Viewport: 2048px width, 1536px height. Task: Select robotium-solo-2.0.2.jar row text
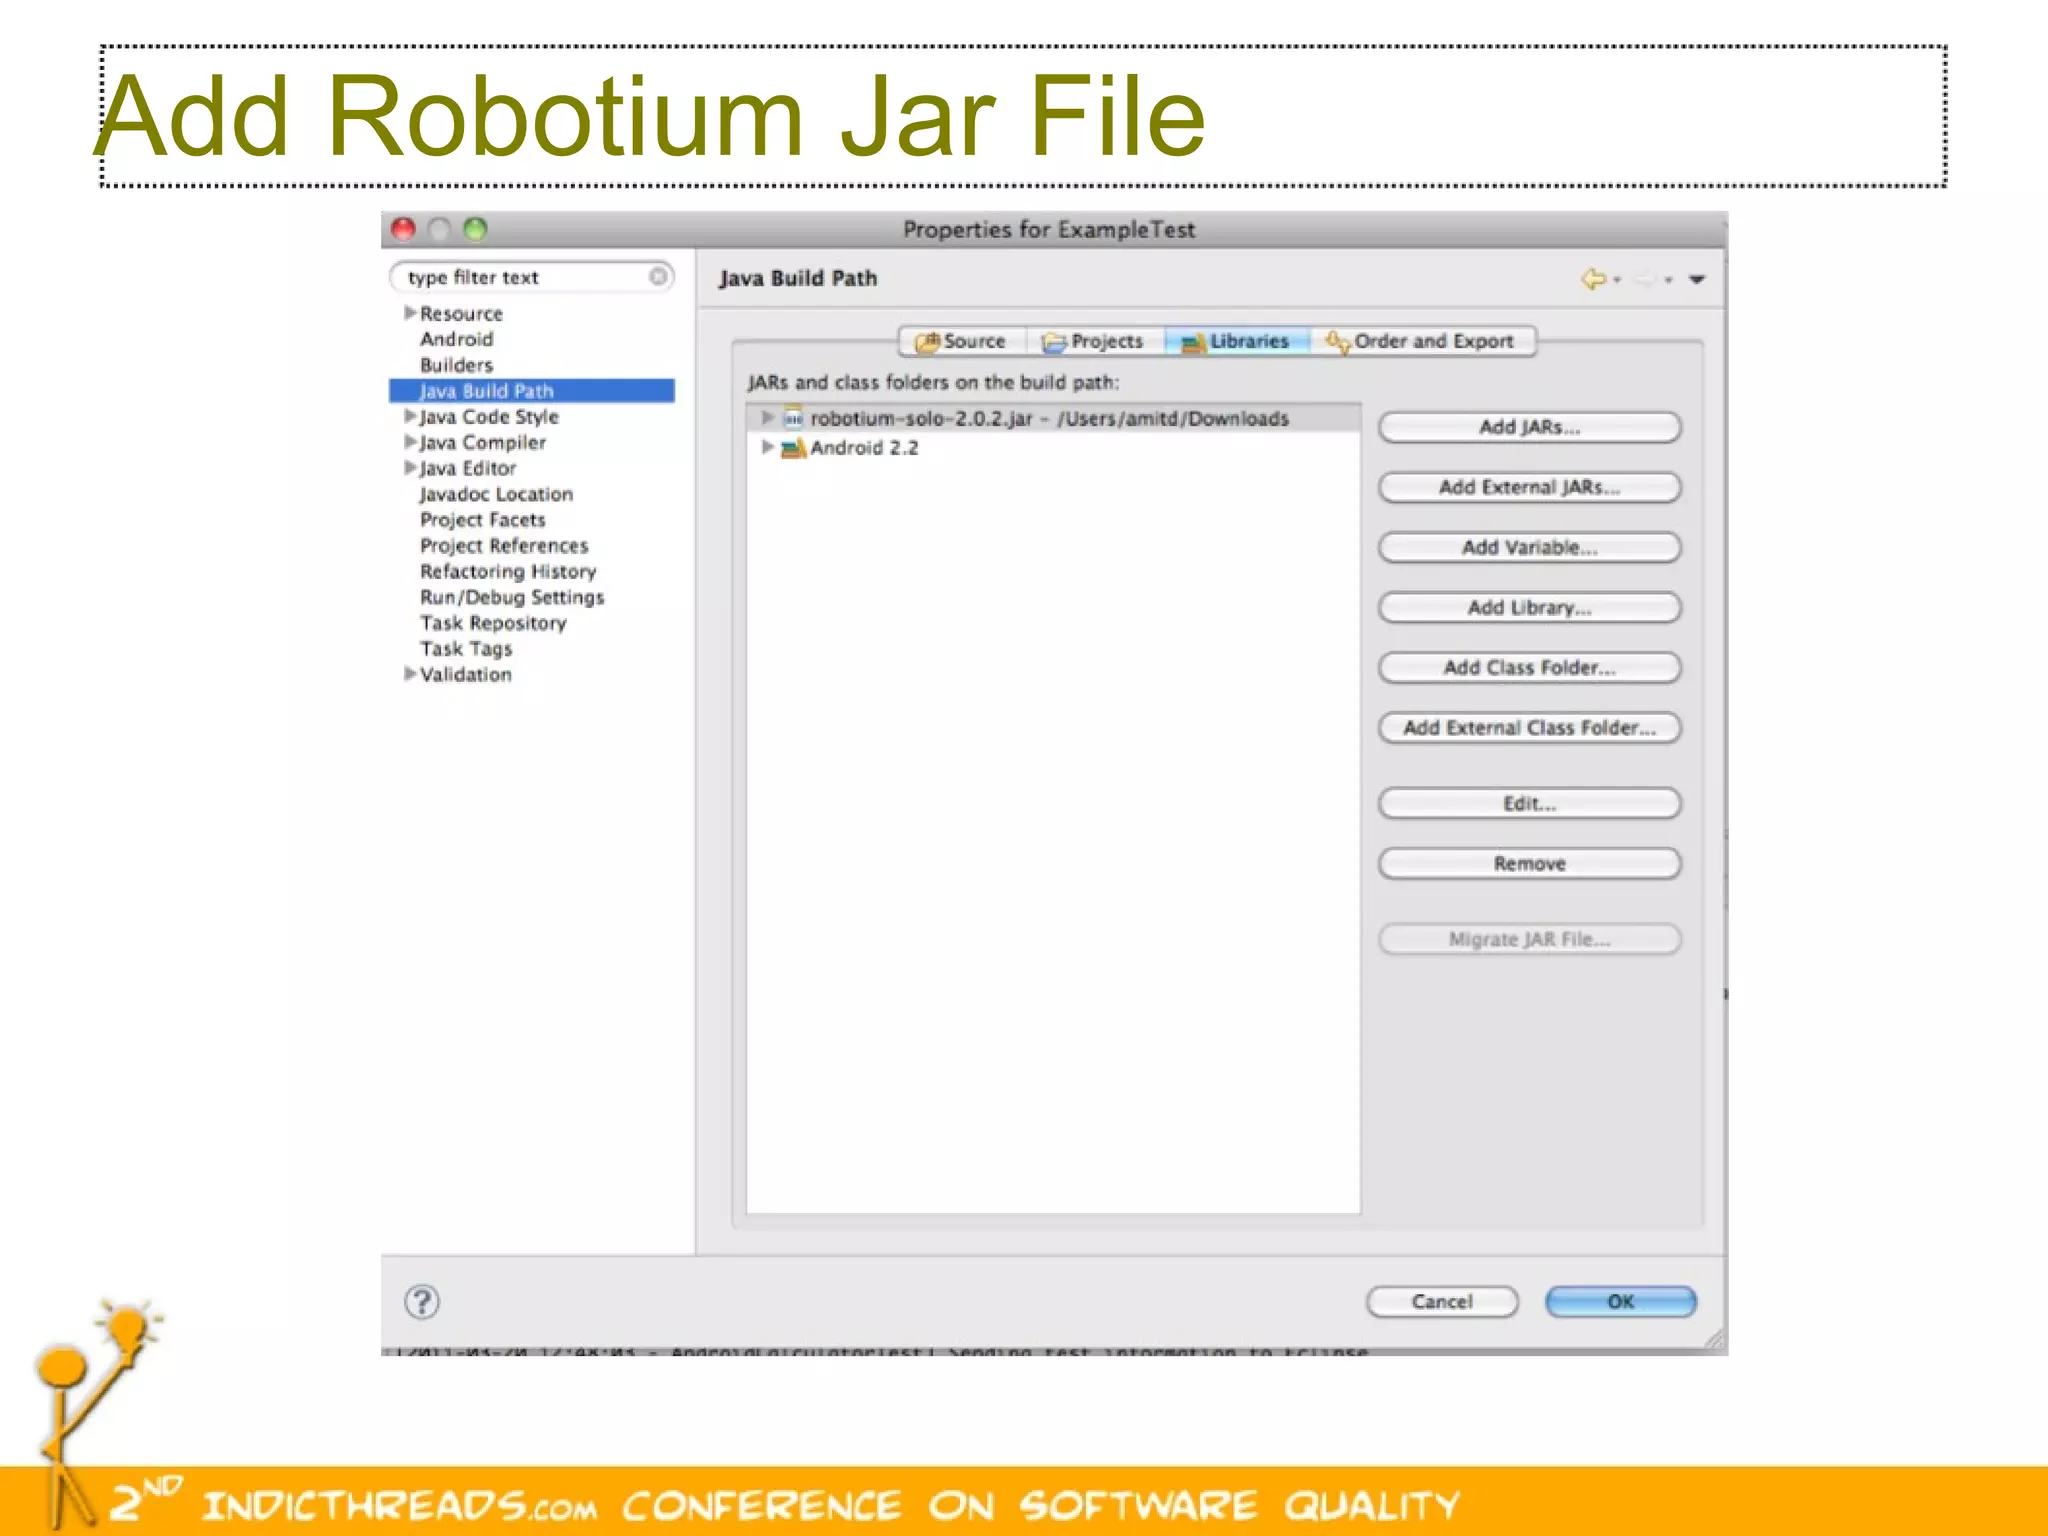pyautogui.click(x=1050, y=418)
